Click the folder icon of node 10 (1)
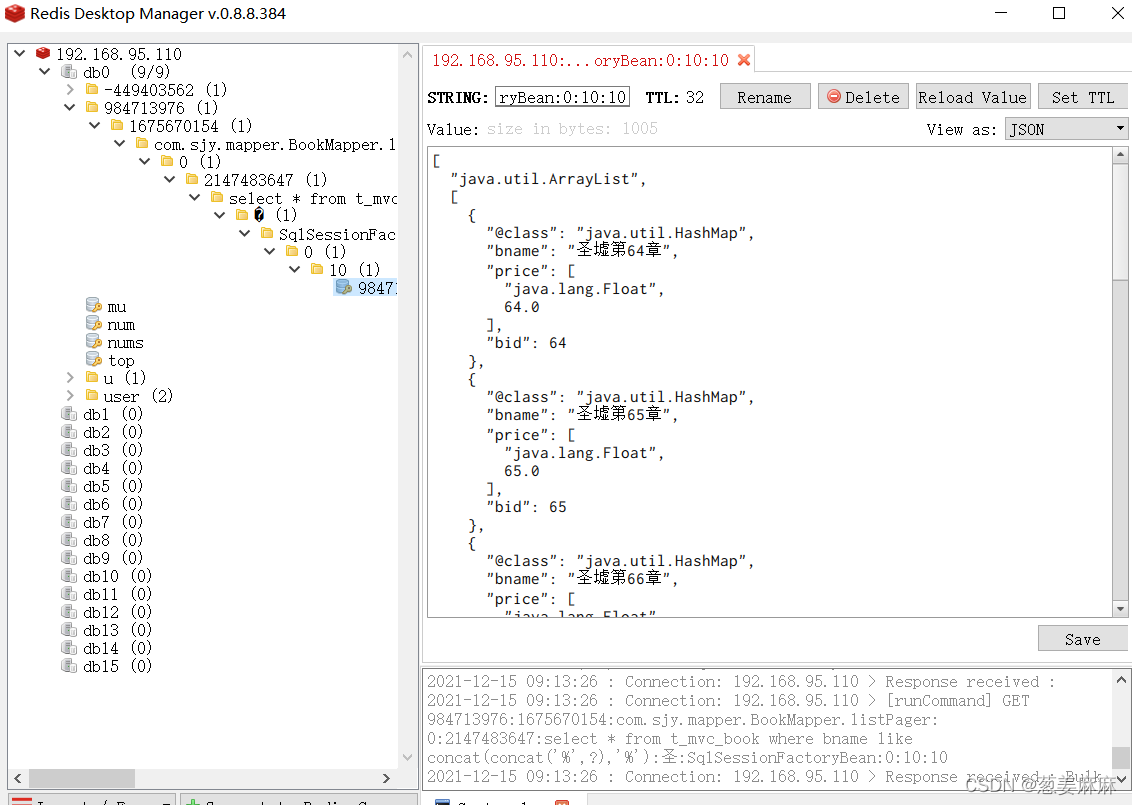Image resolution: width=1132 pixels, height=805 pixels. click(x=317, y=269)
